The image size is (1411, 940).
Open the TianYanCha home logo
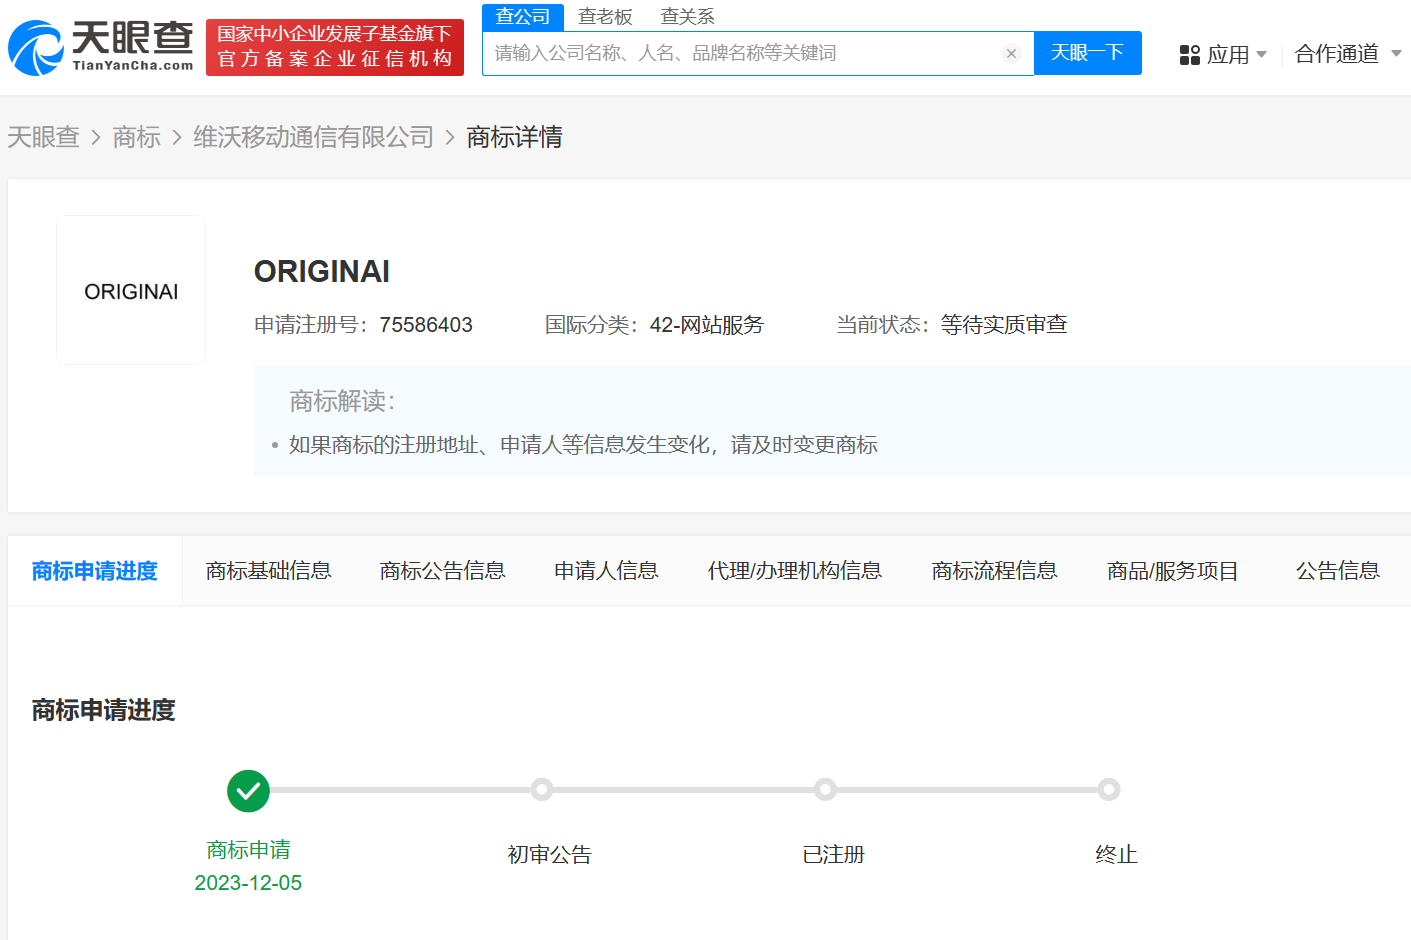point(101,47)
